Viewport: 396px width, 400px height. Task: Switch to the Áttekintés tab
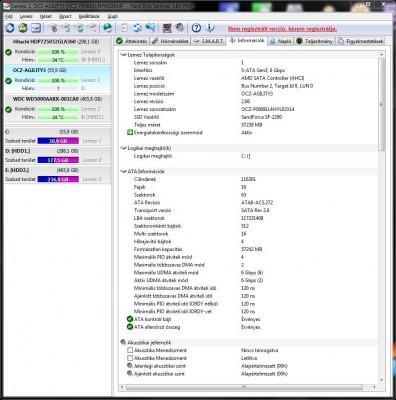(132, 41)
